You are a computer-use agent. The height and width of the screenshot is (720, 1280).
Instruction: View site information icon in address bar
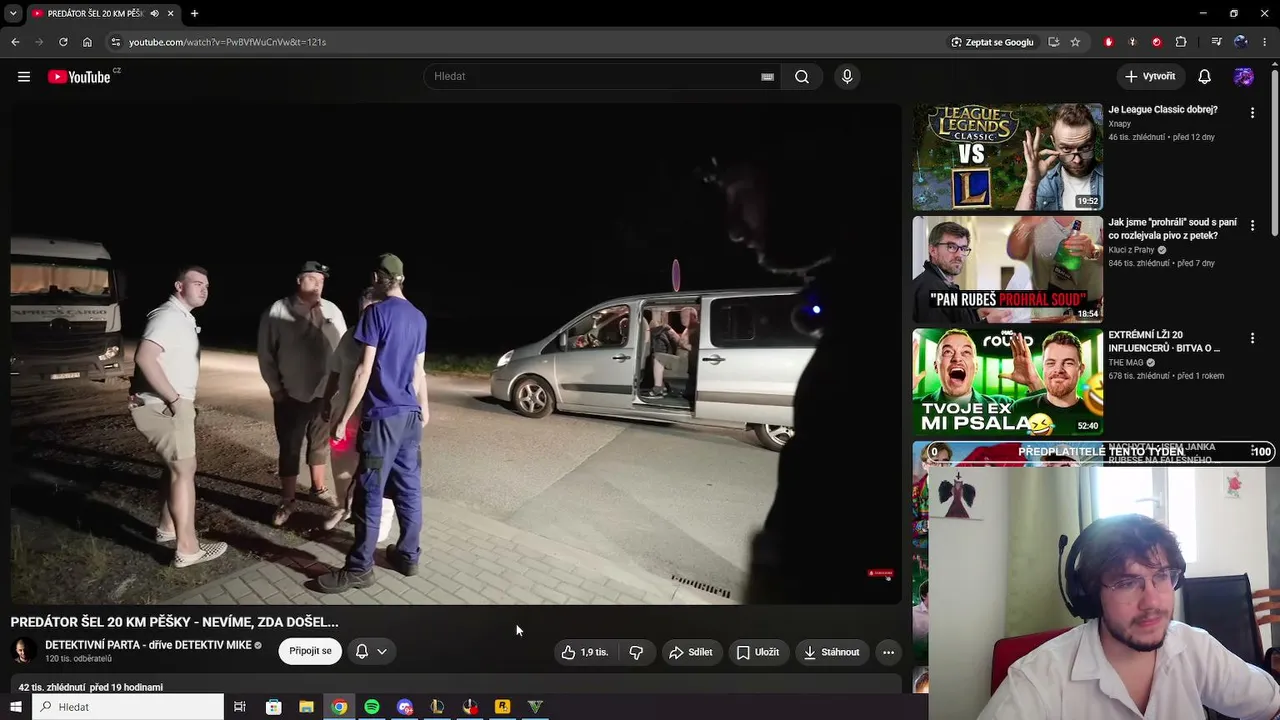pos(116,42)
